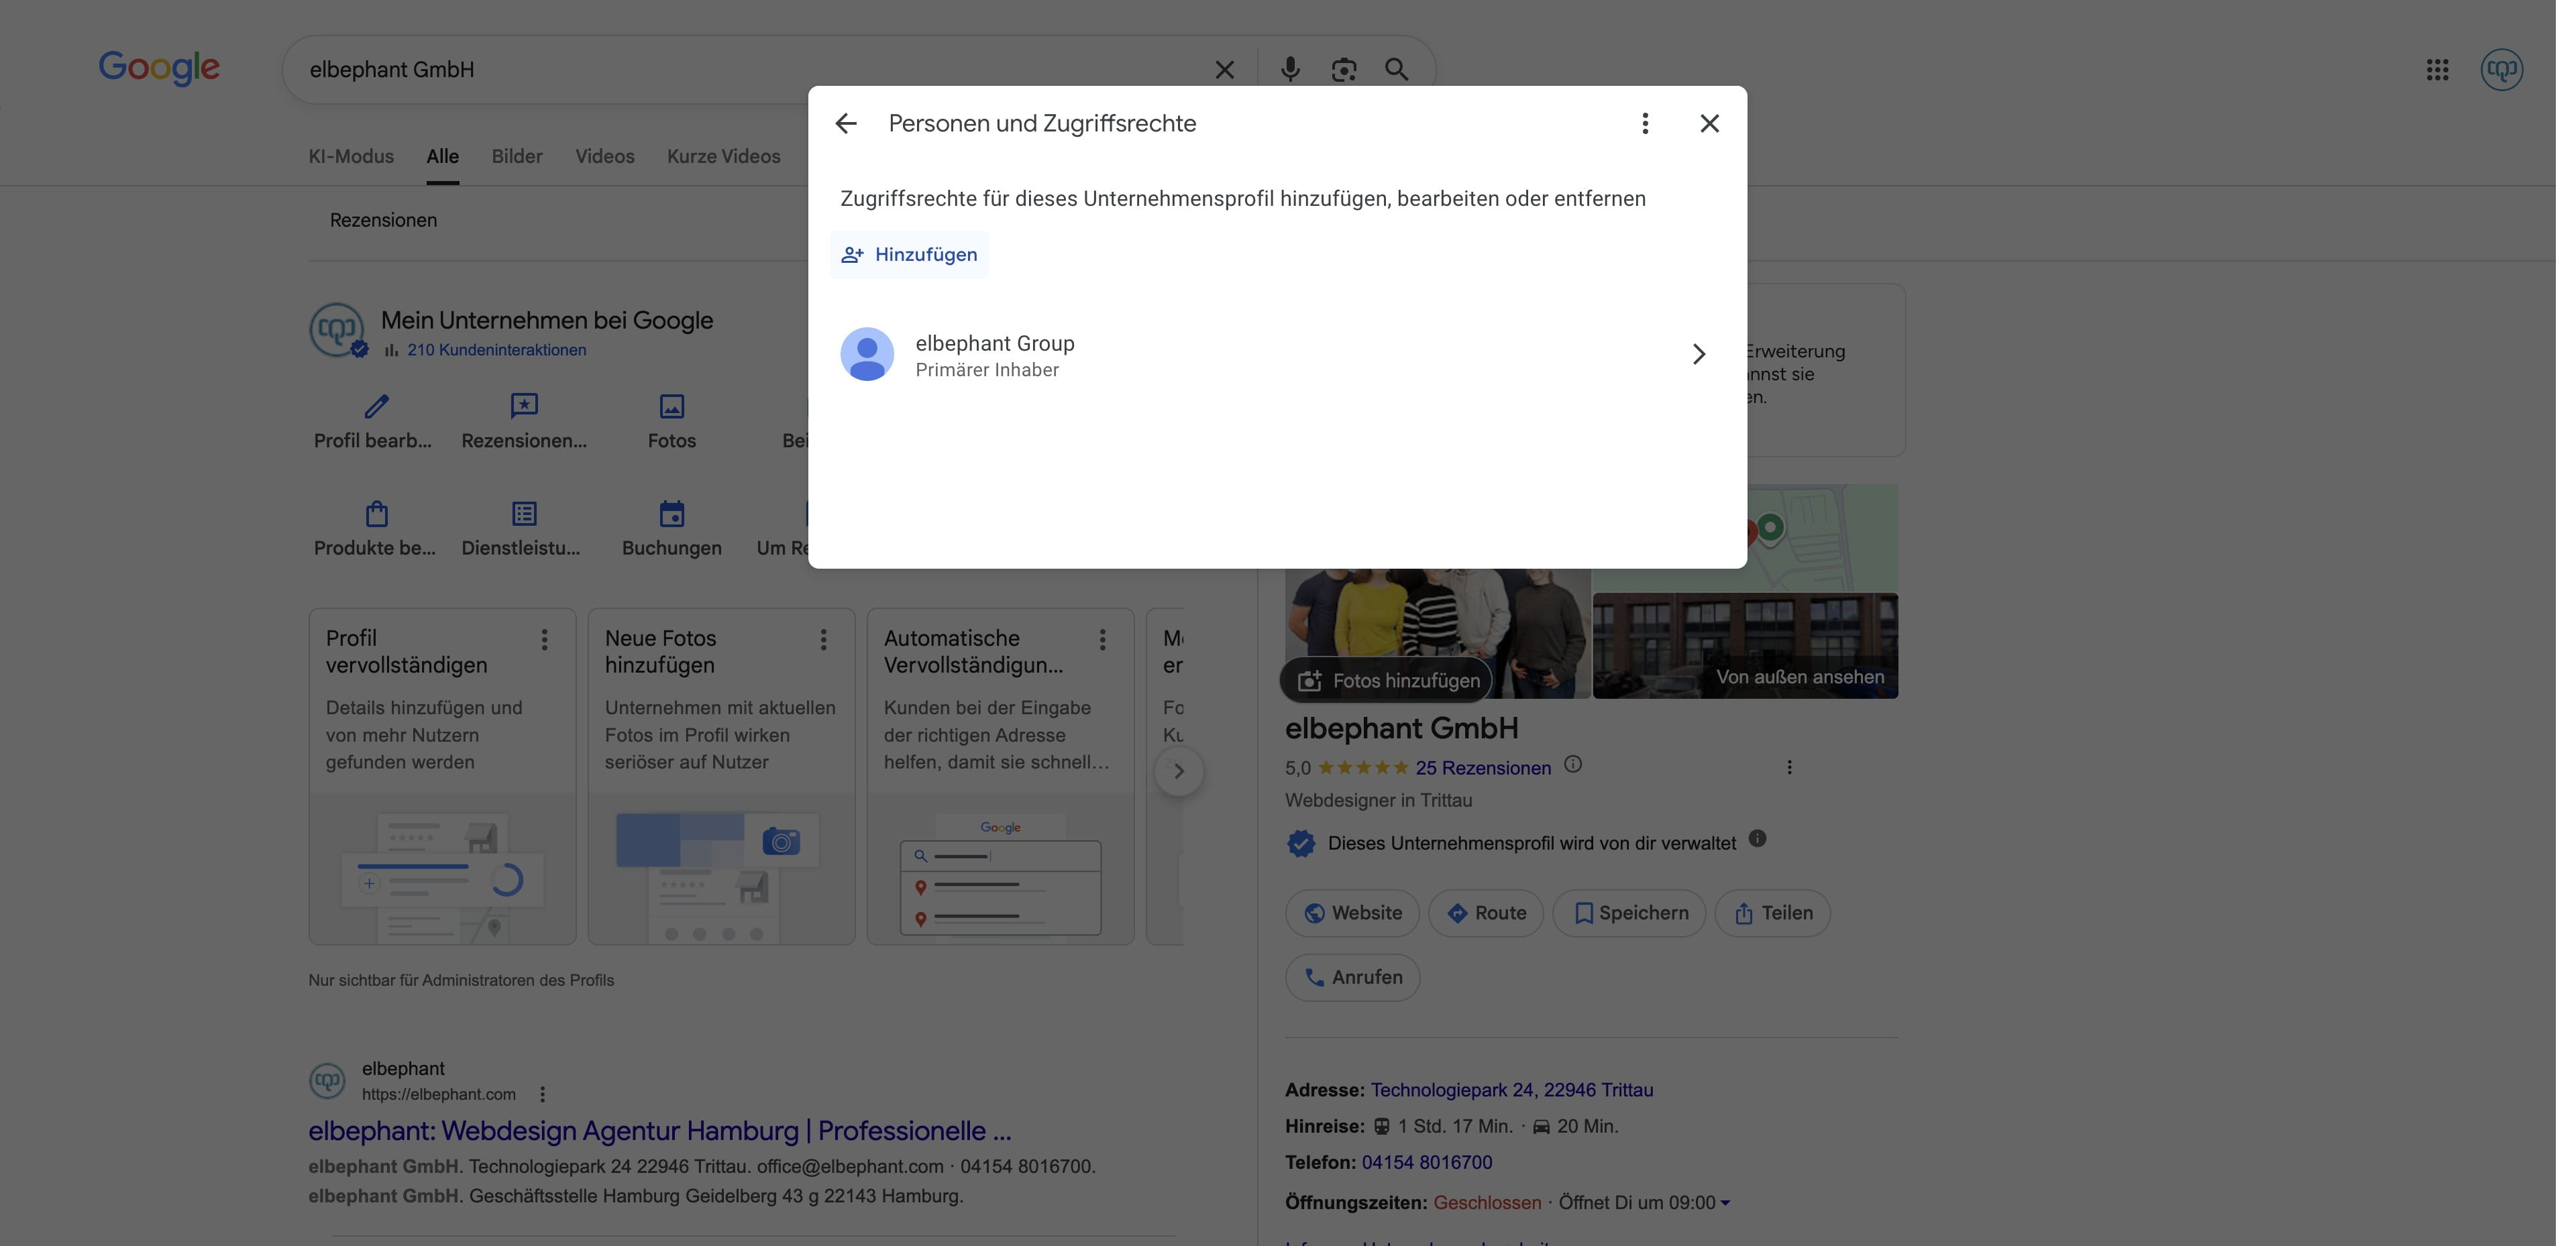
Task: Click the info icon beside 25 Rezensionen
Action: pos(1573,765)
